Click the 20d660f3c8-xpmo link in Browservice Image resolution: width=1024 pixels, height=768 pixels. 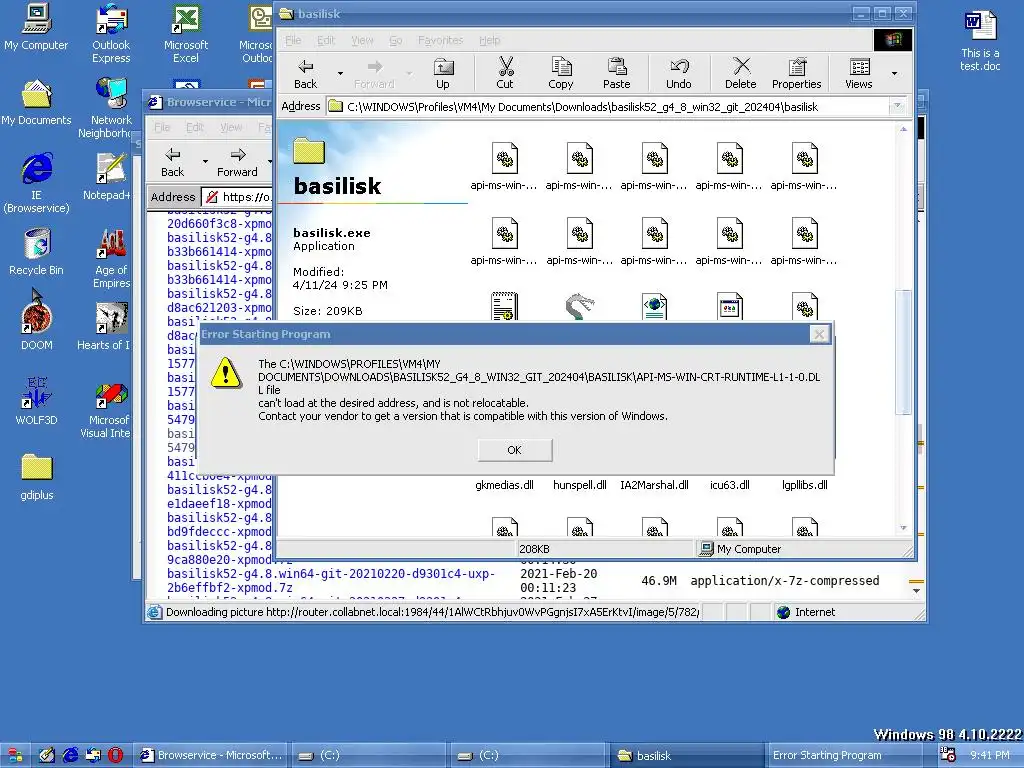[219, 223]
